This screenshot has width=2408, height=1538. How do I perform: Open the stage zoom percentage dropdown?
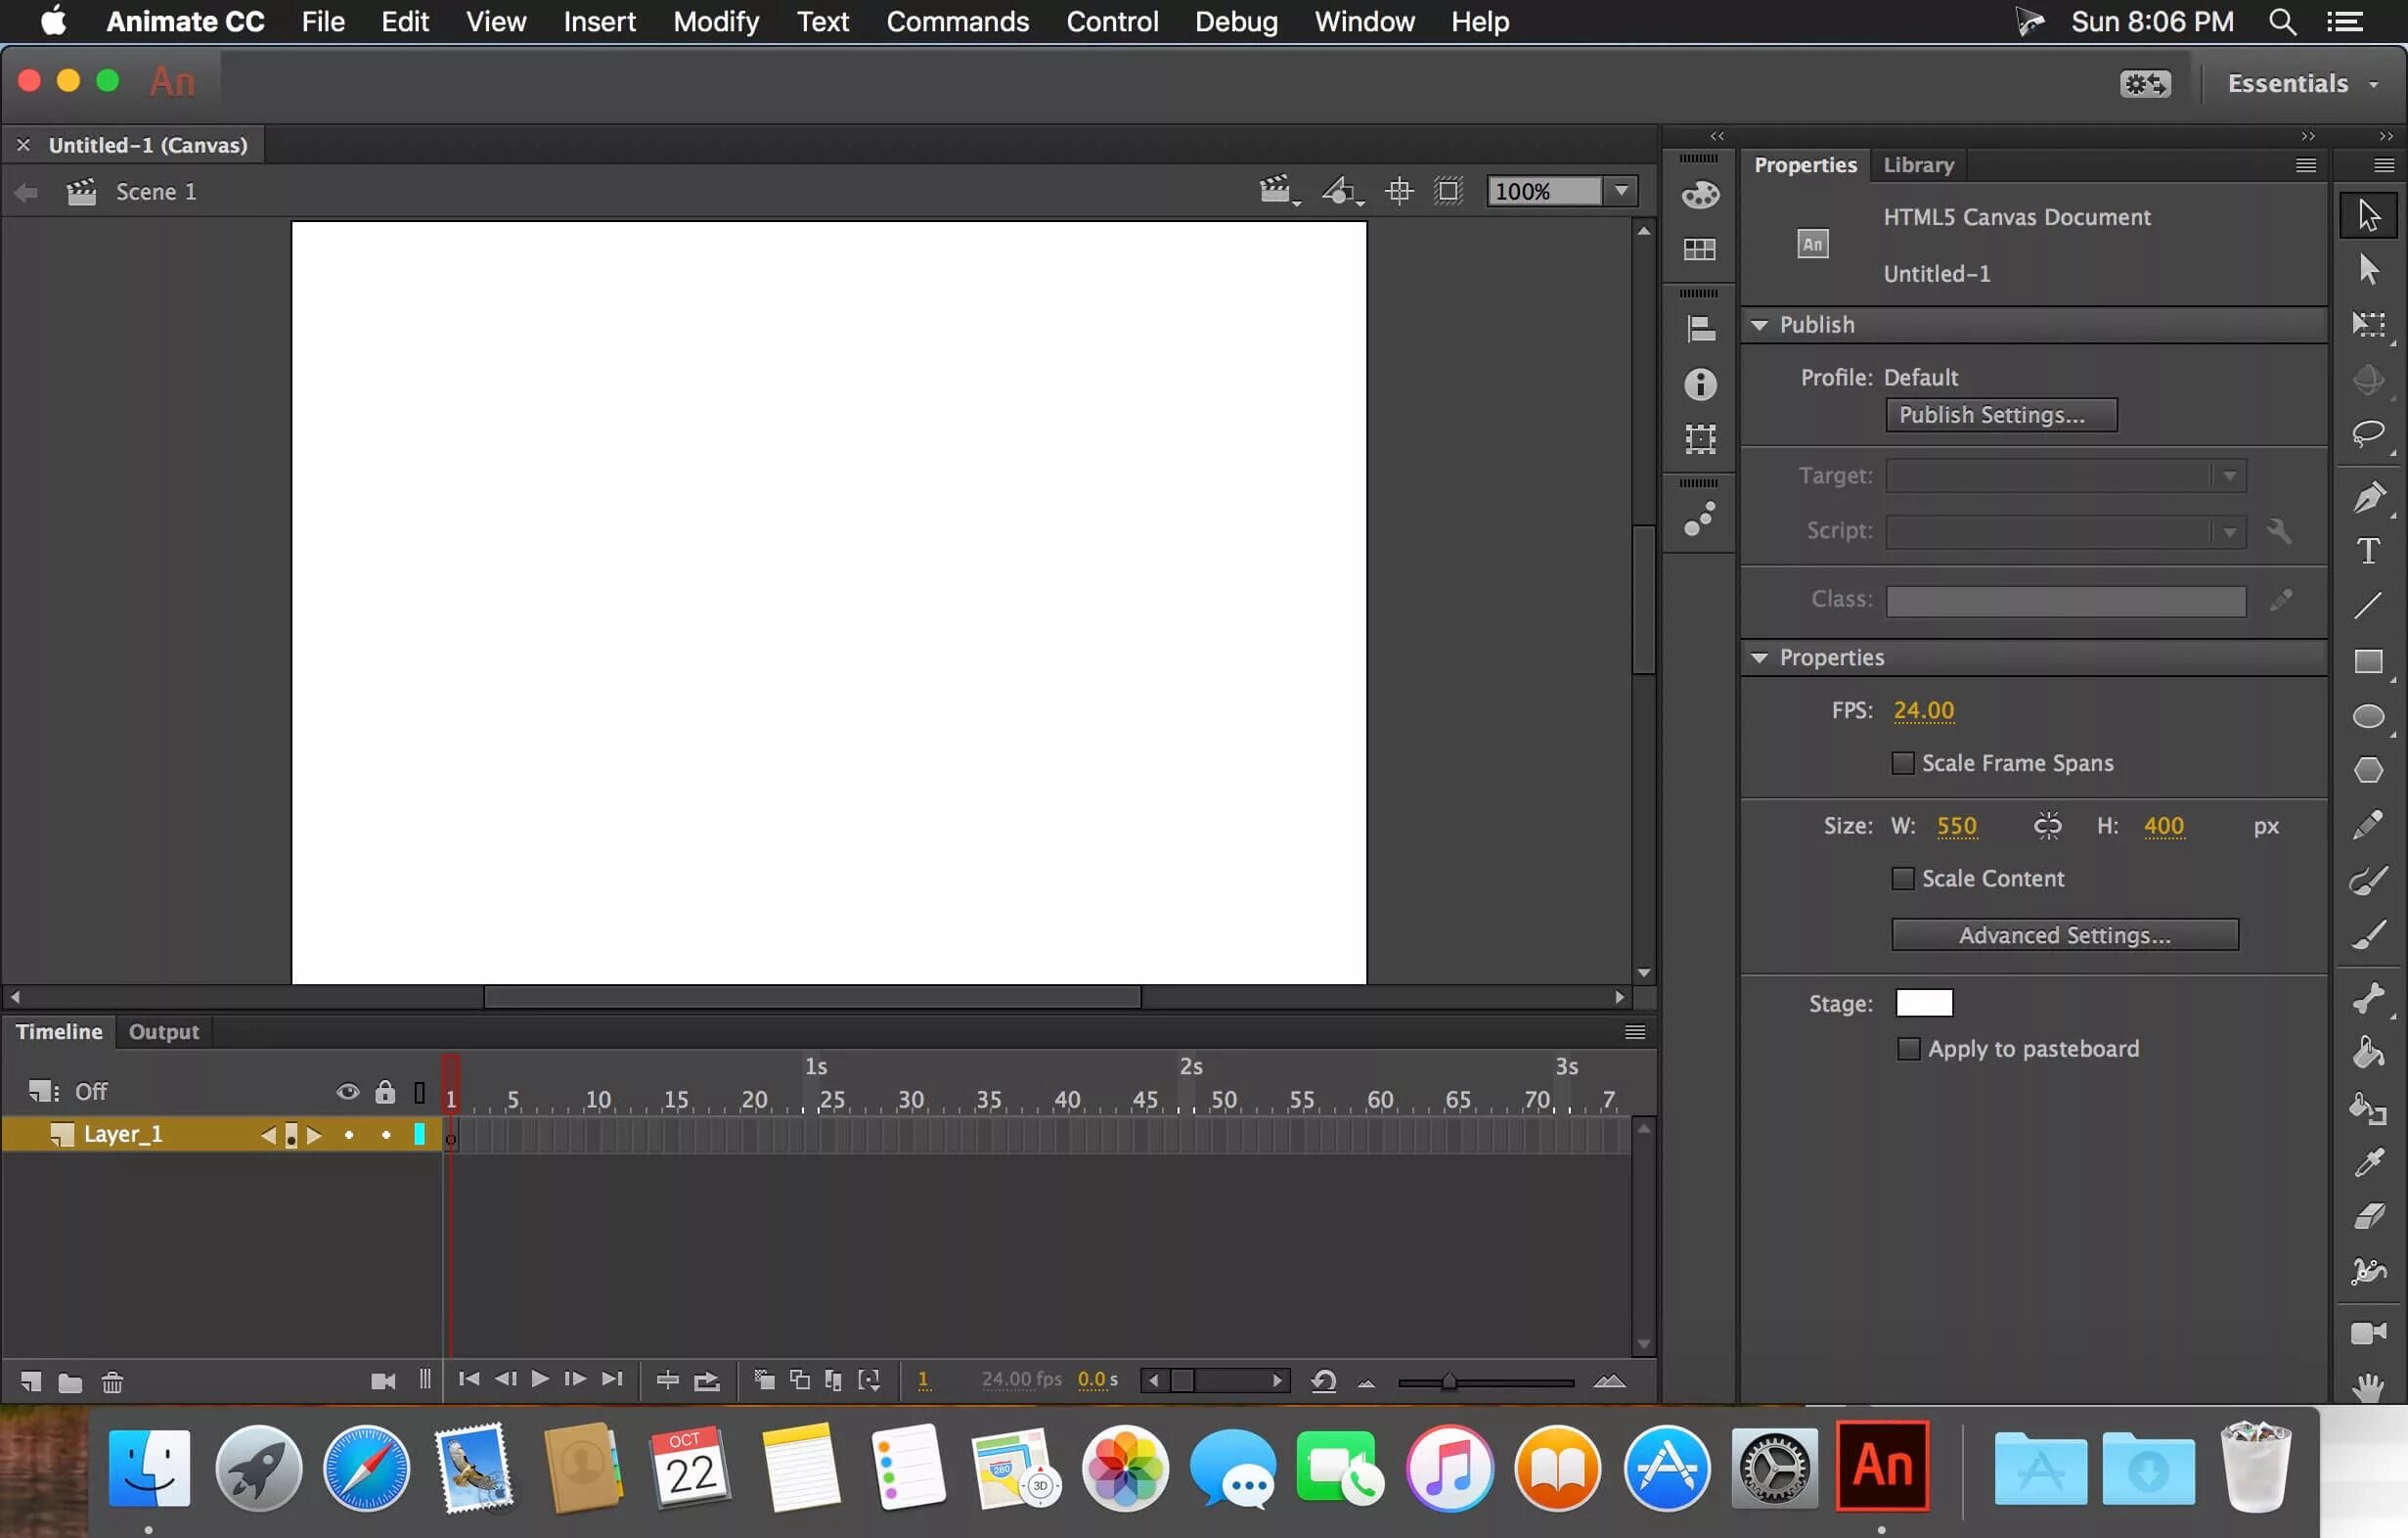[1621, 190]
